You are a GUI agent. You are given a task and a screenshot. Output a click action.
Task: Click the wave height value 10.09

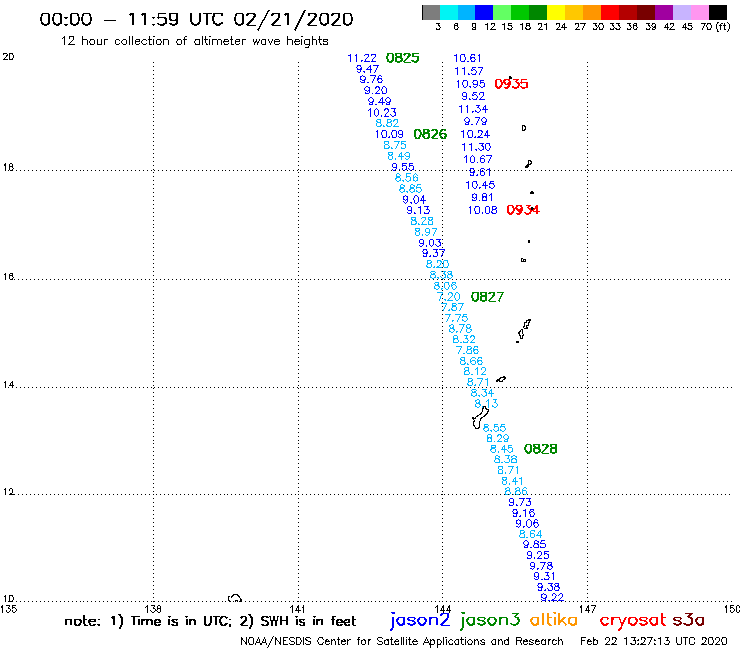point(389,134)
